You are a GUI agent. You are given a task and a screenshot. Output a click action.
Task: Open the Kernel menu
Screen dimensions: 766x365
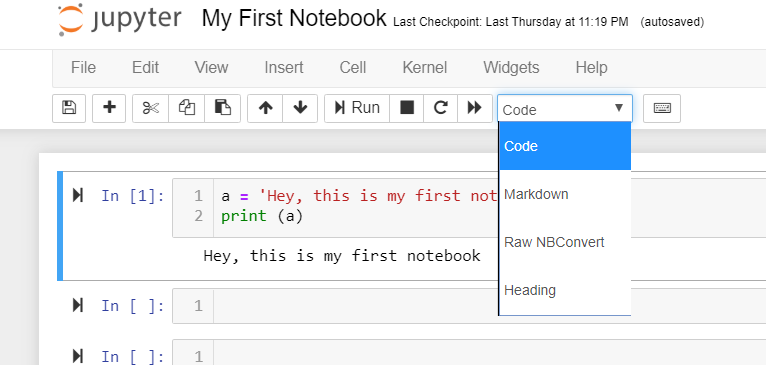(x=425, y=67)
